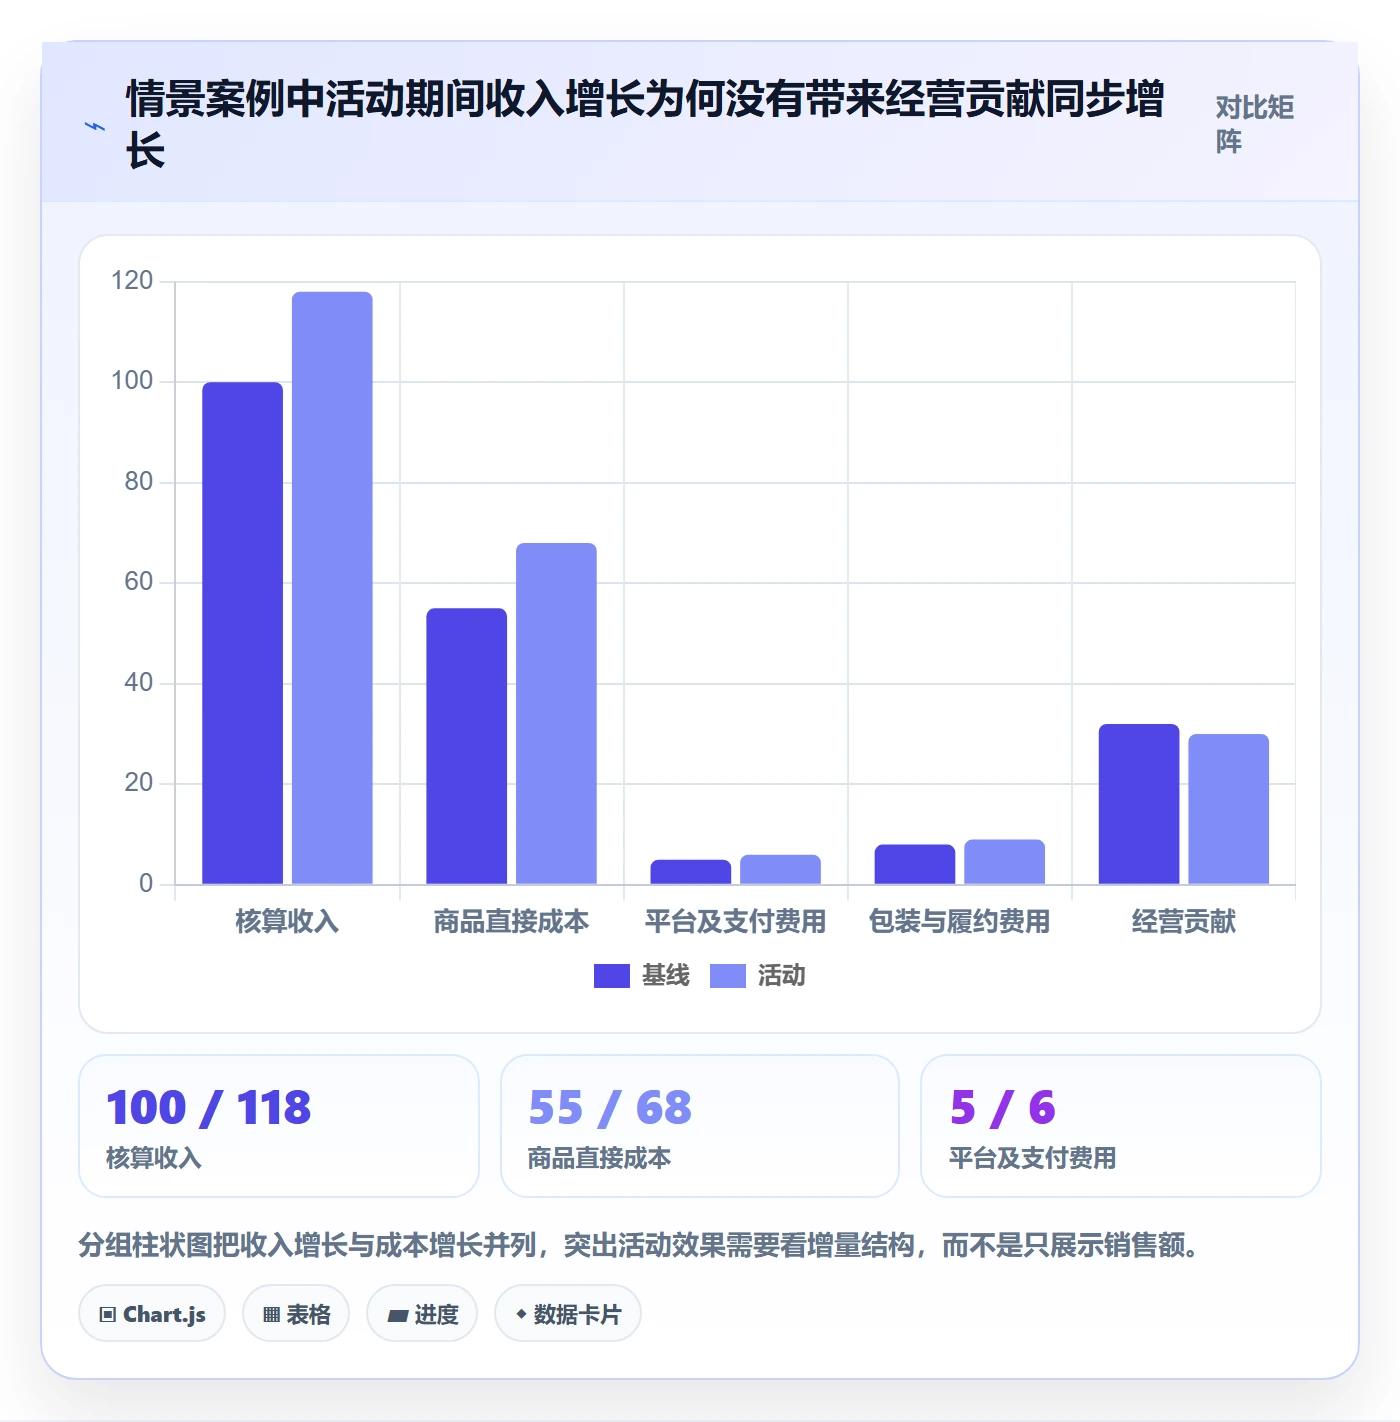Image resolution: width=1400 pixels, height=1422 pixels.
Task: Click the 100 y-axis tick label
Action: [x=132, y=381]
